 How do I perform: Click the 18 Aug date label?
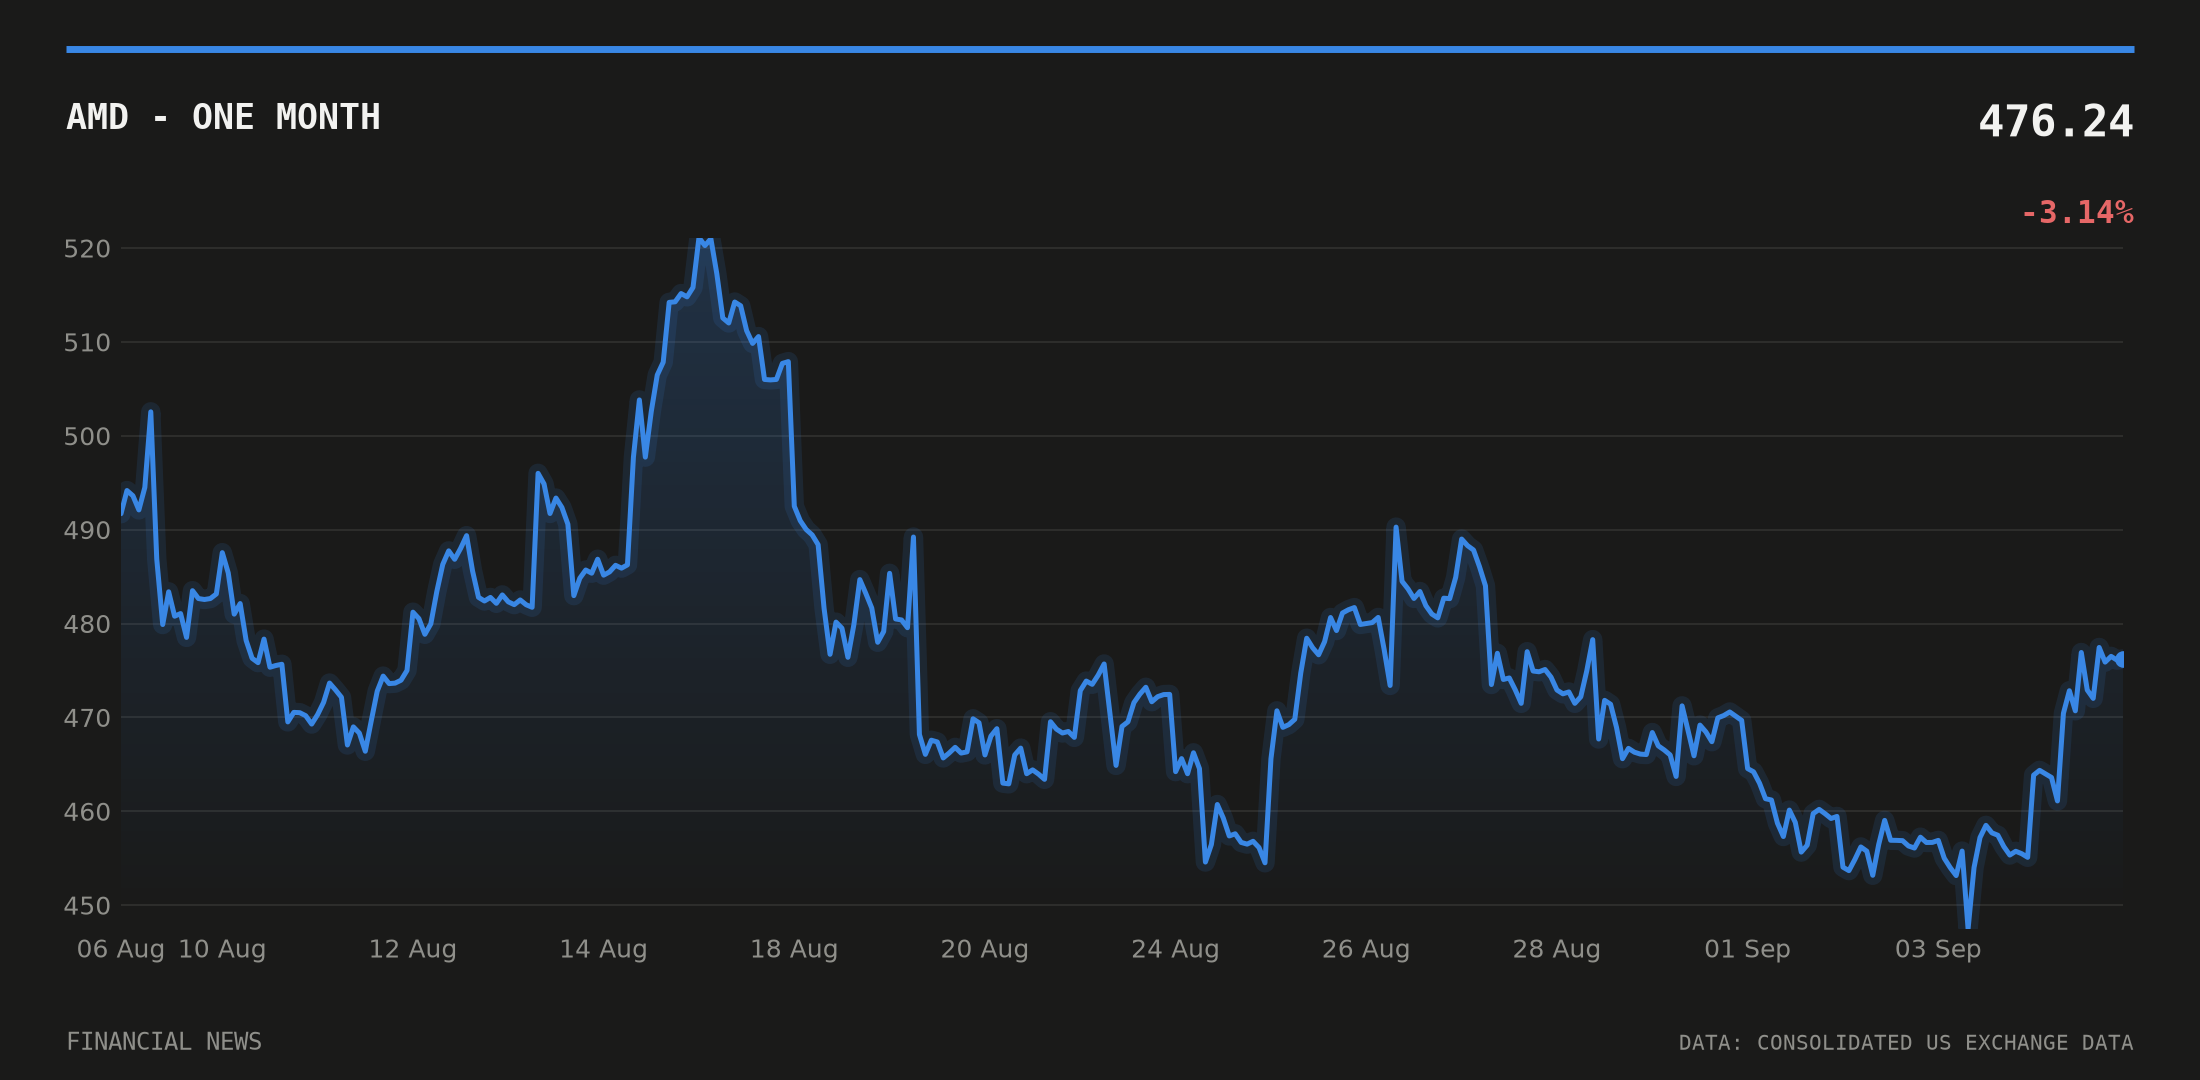(x=794, y=949)
